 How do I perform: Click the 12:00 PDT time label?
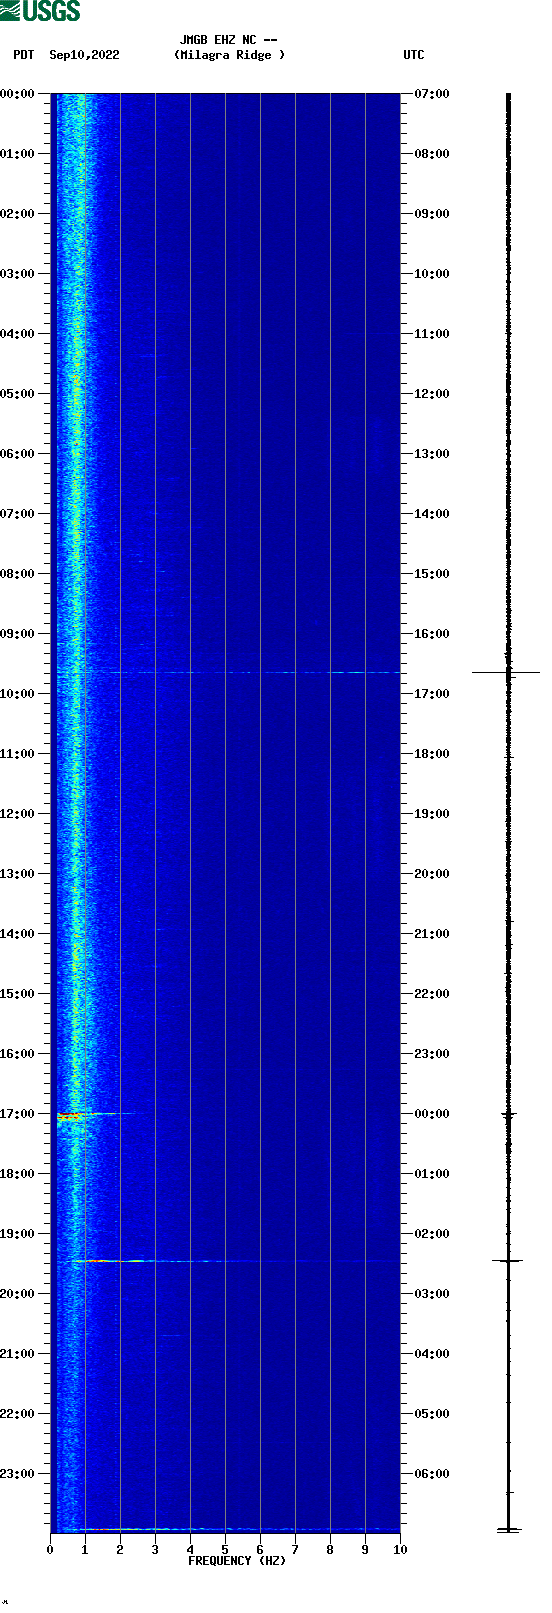point(17,814)
